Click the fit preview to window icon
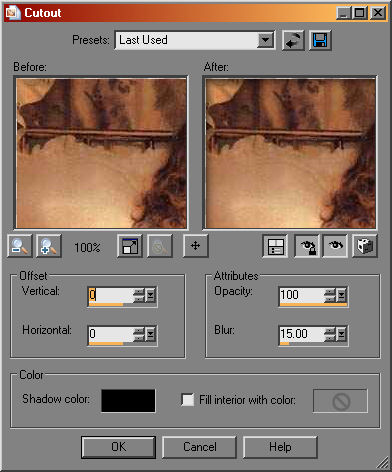 130,246
